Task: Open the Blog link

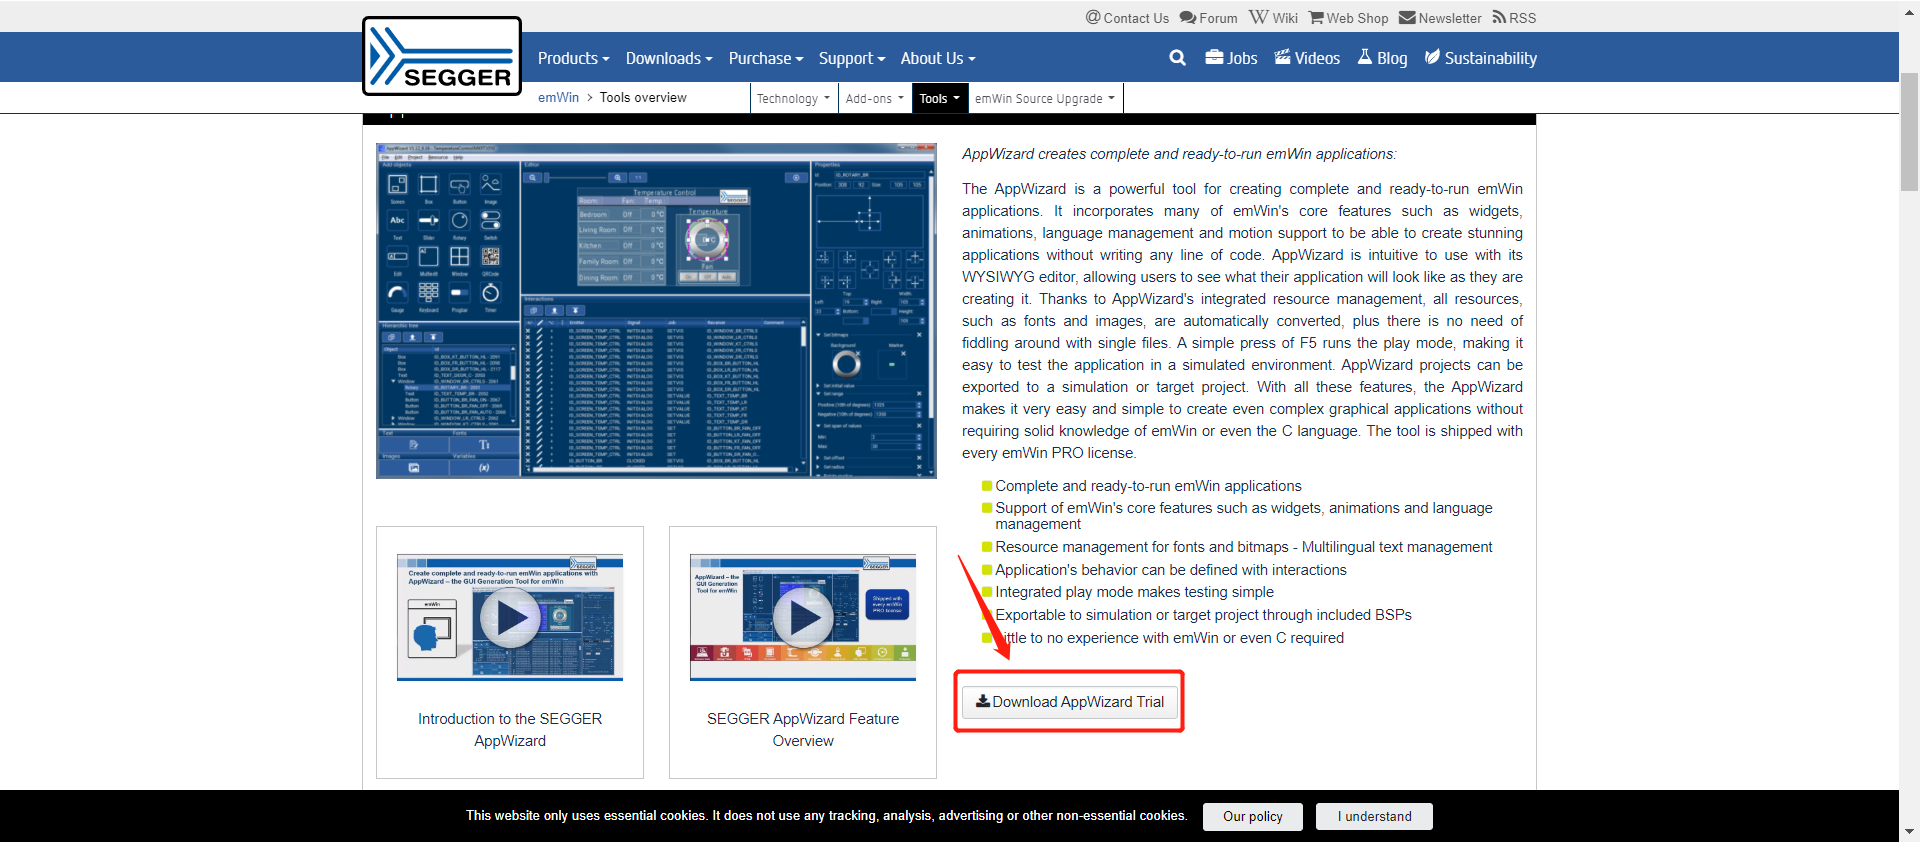Action: [1382, 58]
